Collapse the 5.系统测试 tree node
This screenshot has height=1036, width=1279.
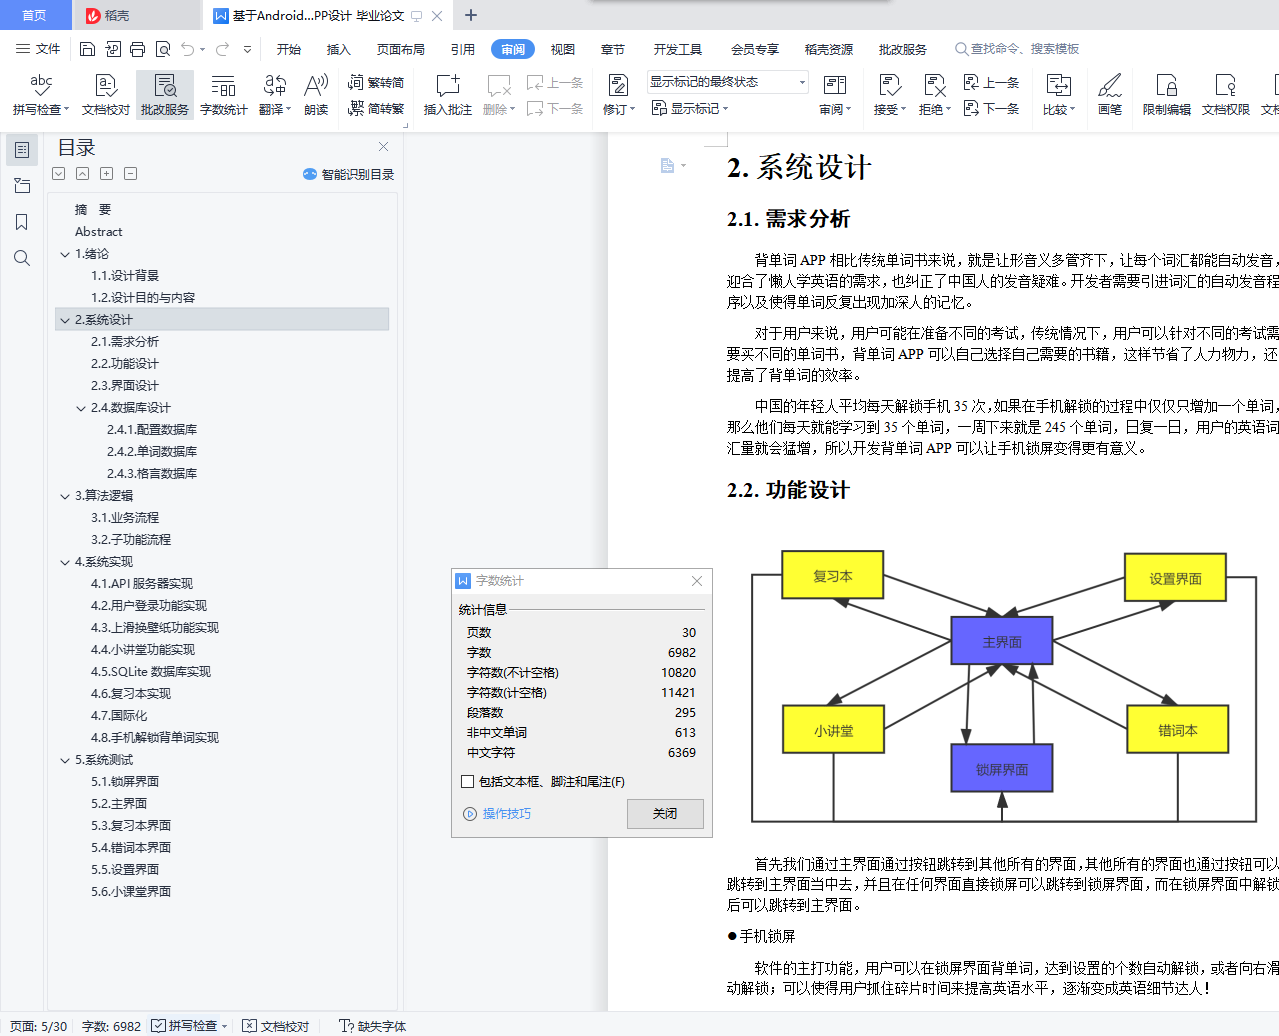(x=65, y=760)
